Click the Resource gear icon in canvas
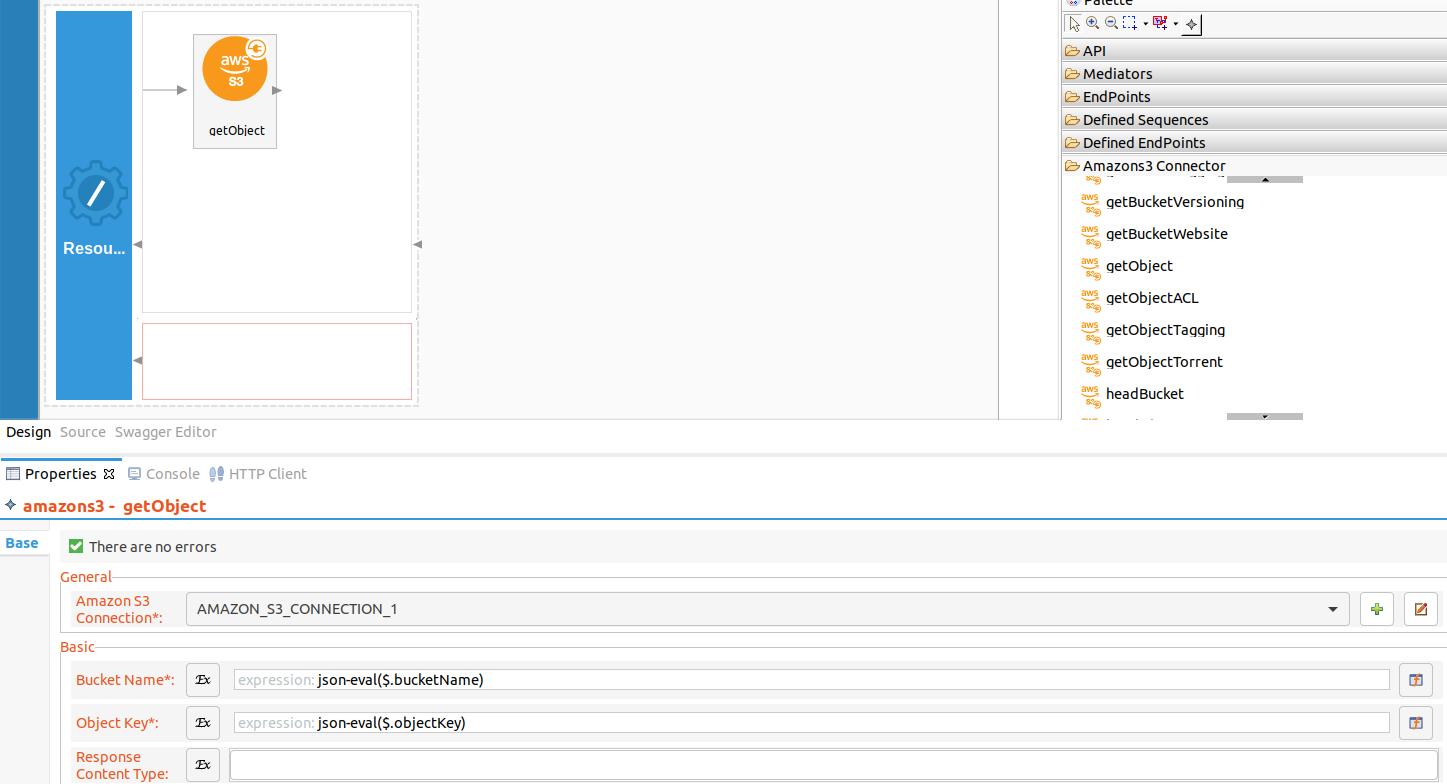 [x=95, y=193]
